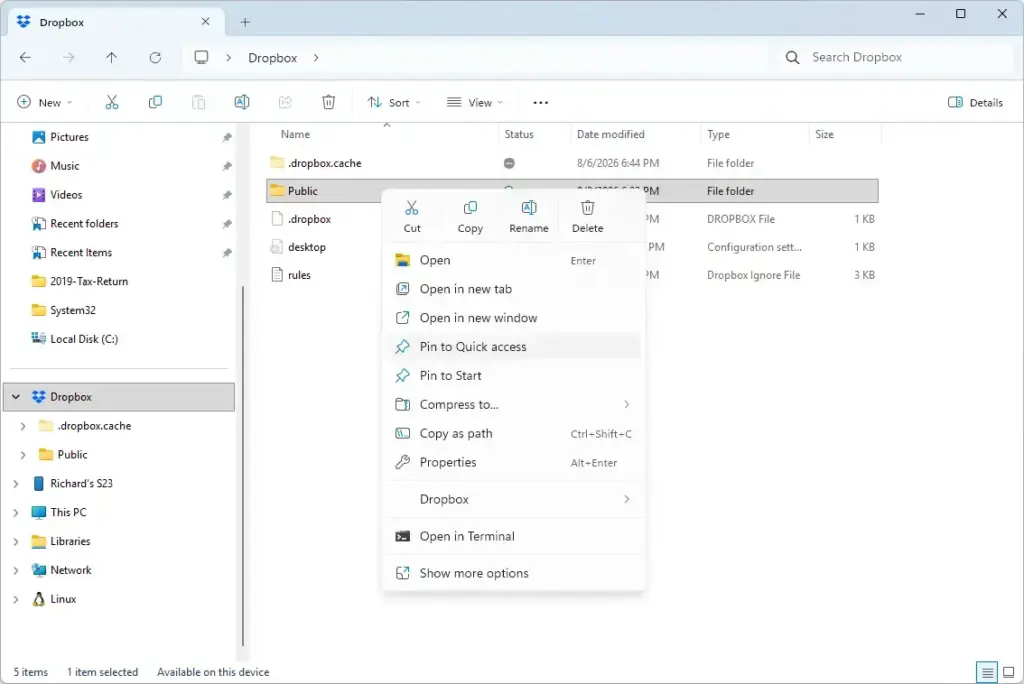
Task: Select Linux penguin icon in sidebar
Action: point(39,598)
